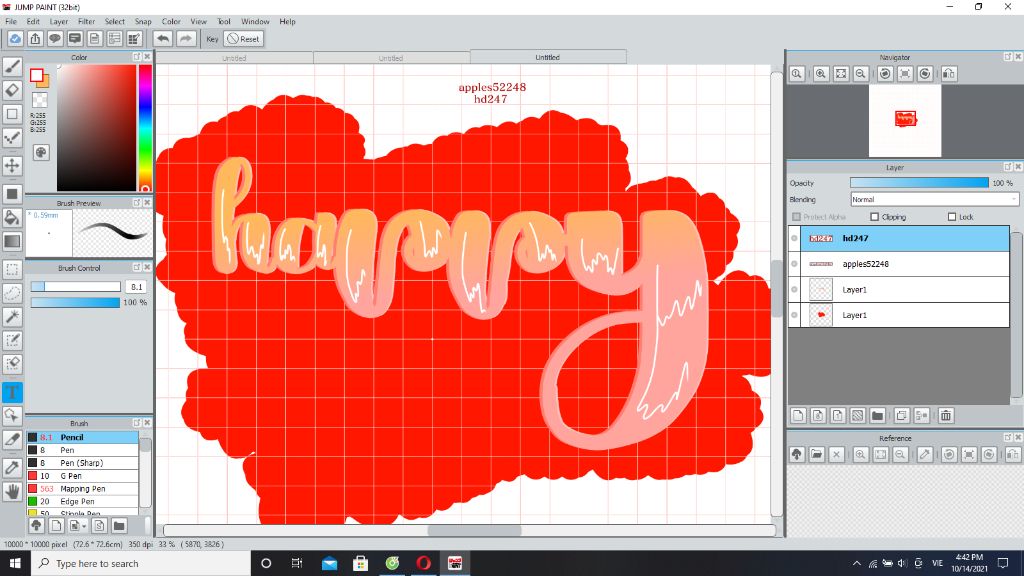Select the Edge Pen brush
This screenshot has height=576, width=1024.
point(82,502)
